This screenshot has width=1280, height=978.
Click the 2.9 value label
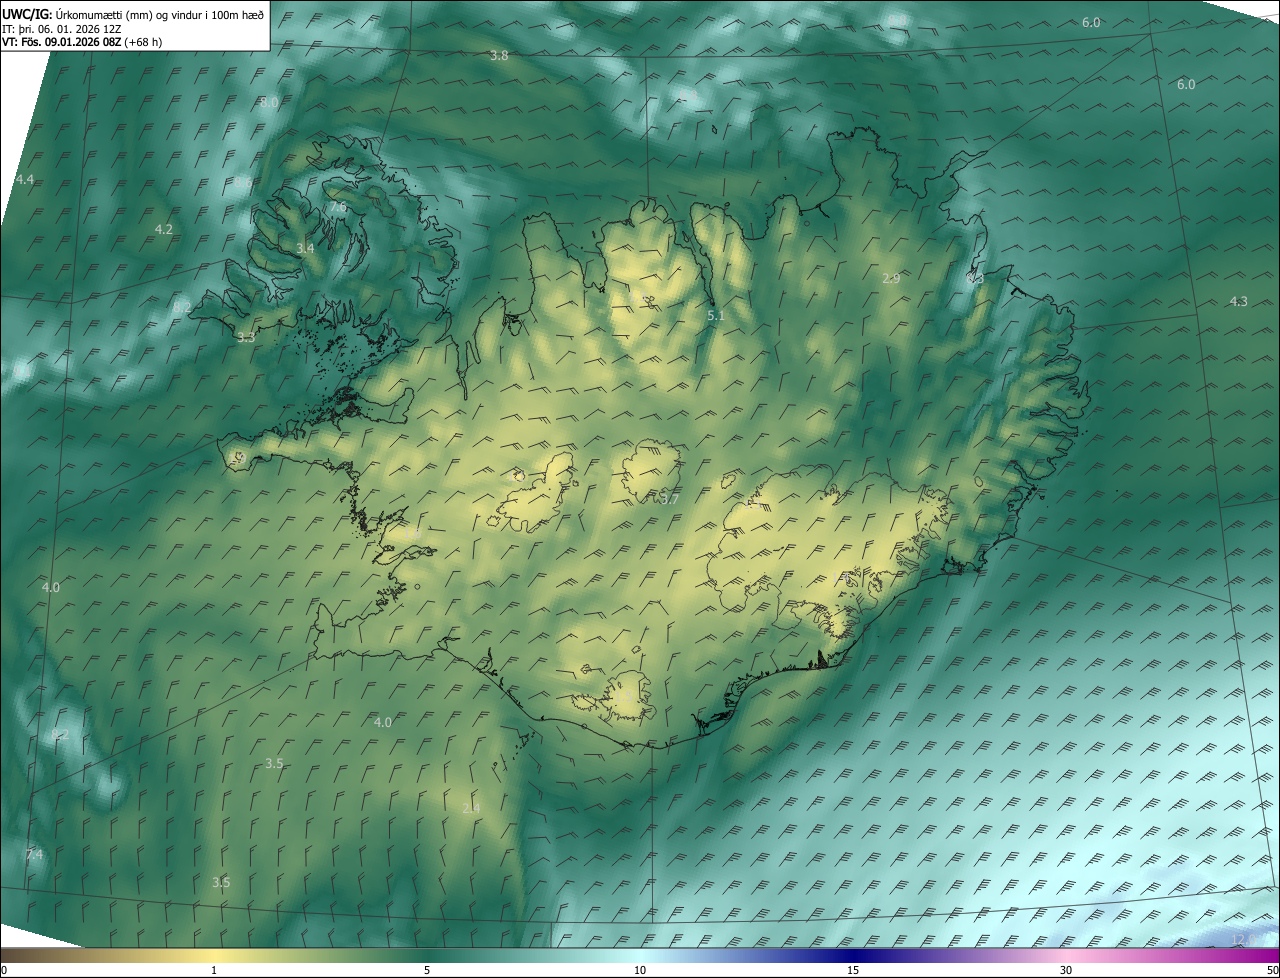tap(891, 279)
